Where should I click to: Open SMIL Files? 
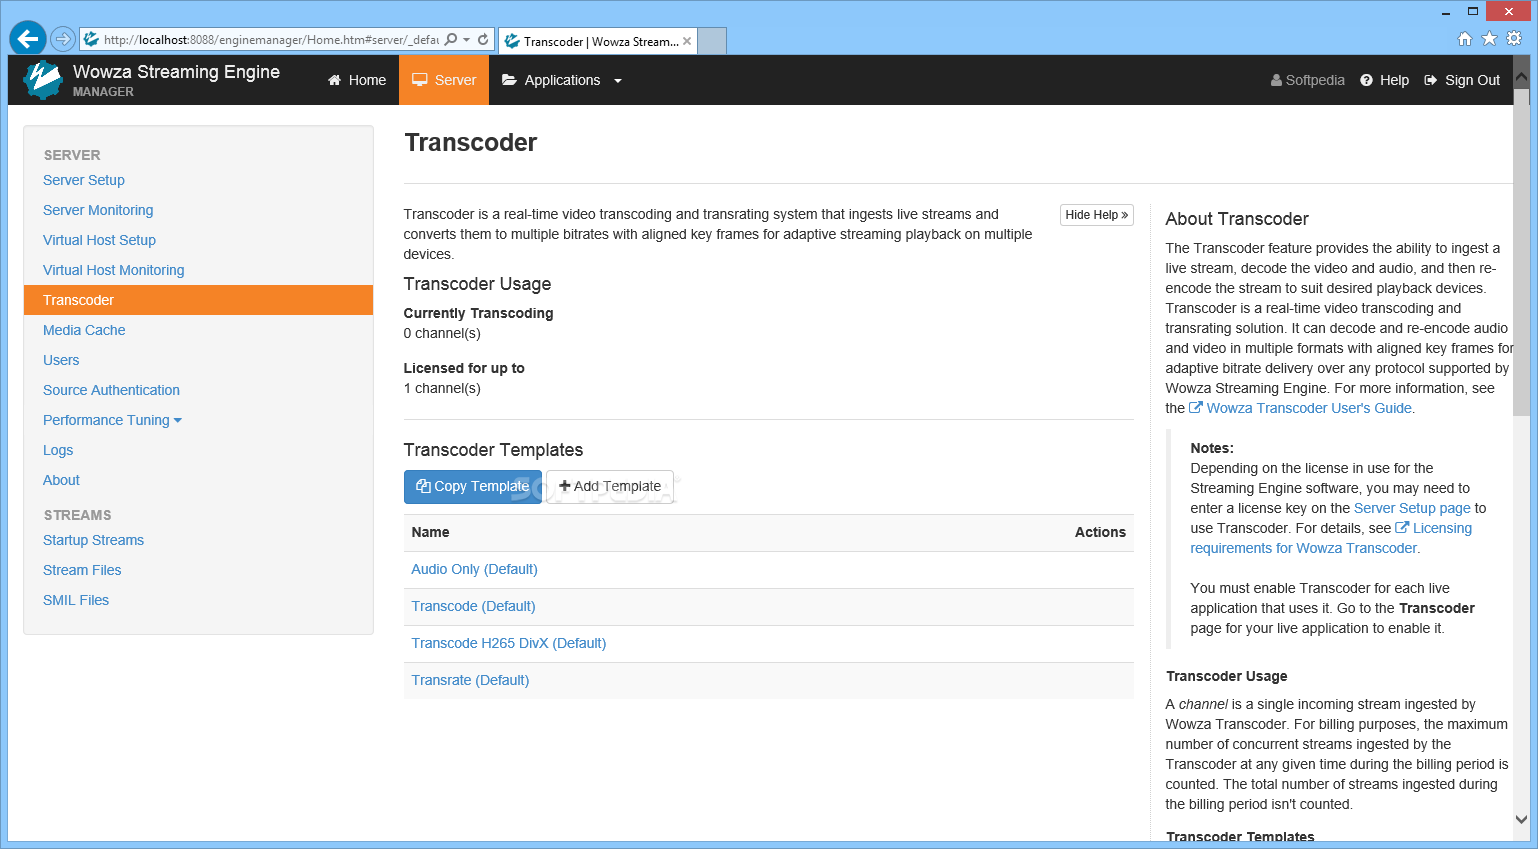click(x=76, y=600)
